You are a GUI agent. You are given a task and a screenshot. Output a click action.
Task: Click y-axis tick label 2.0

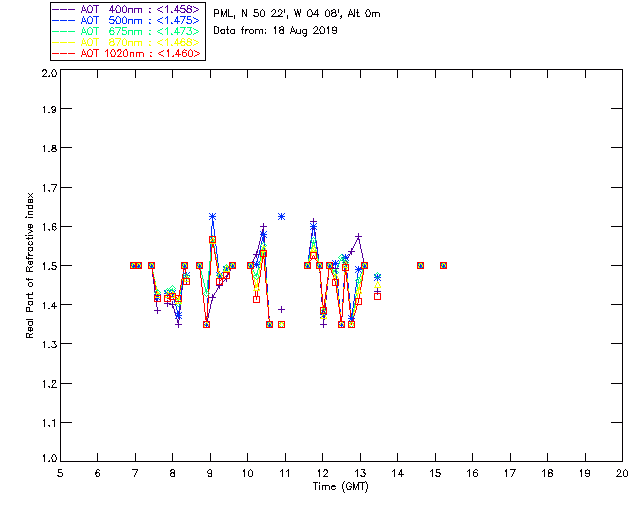point(49,73)
